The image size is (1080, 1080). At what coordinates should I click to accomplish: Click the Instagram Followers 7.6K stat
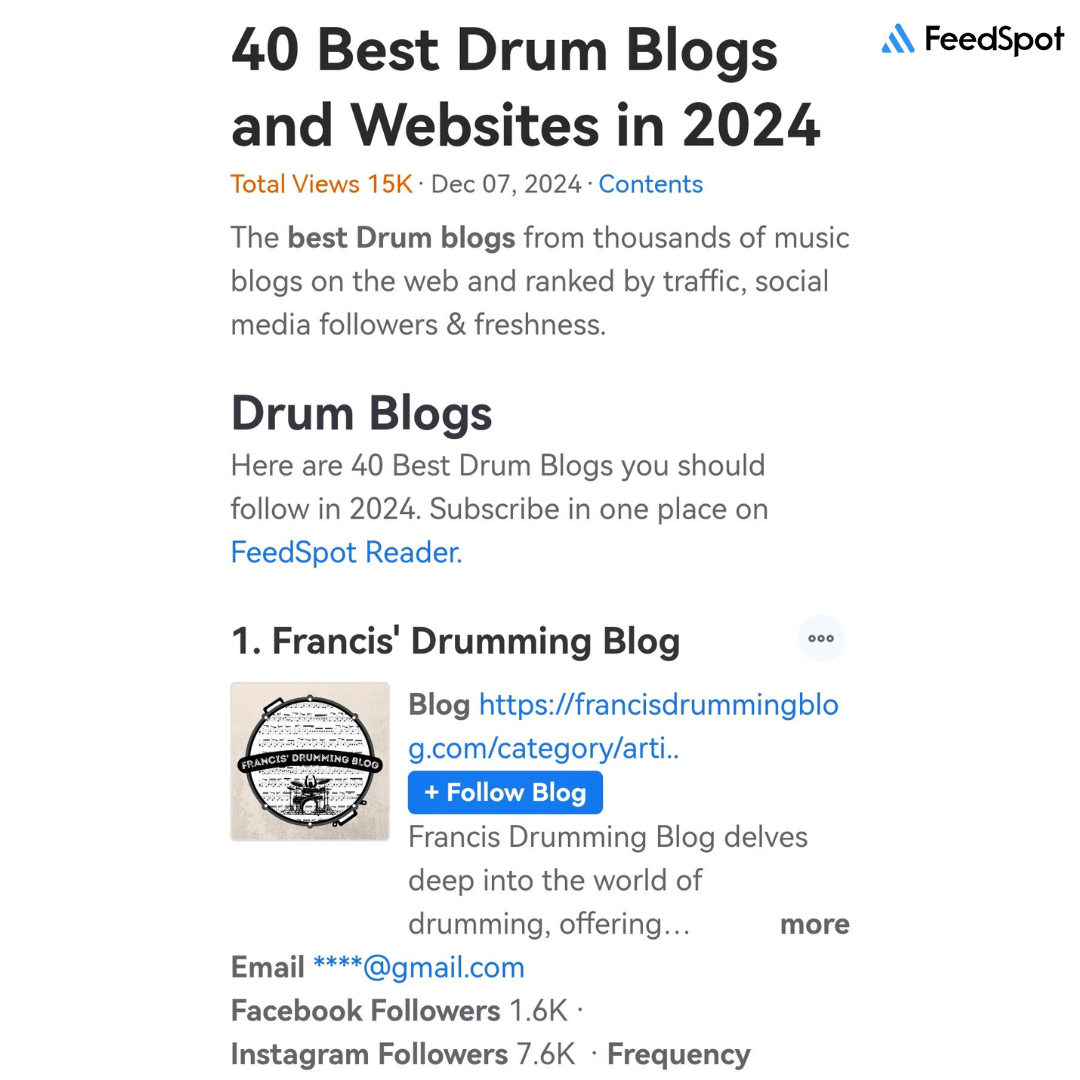pyautogui.click(x=403, y=1054)
